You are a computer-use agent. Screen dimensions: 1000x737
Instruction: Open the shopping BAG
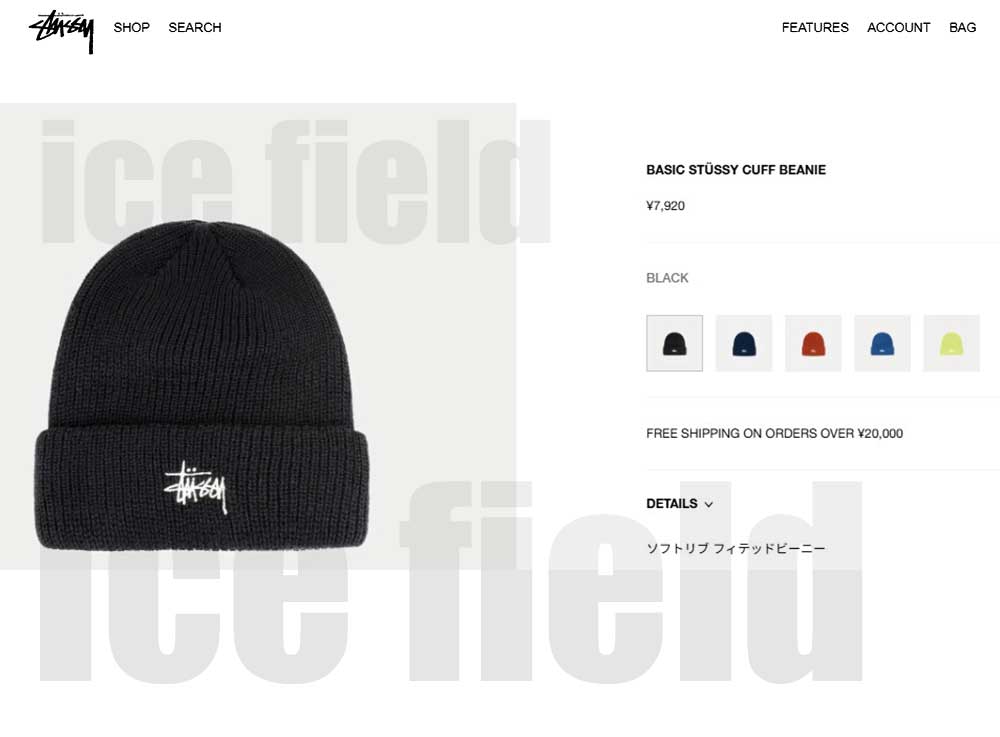pyautogui.click(x=962, y=27)
